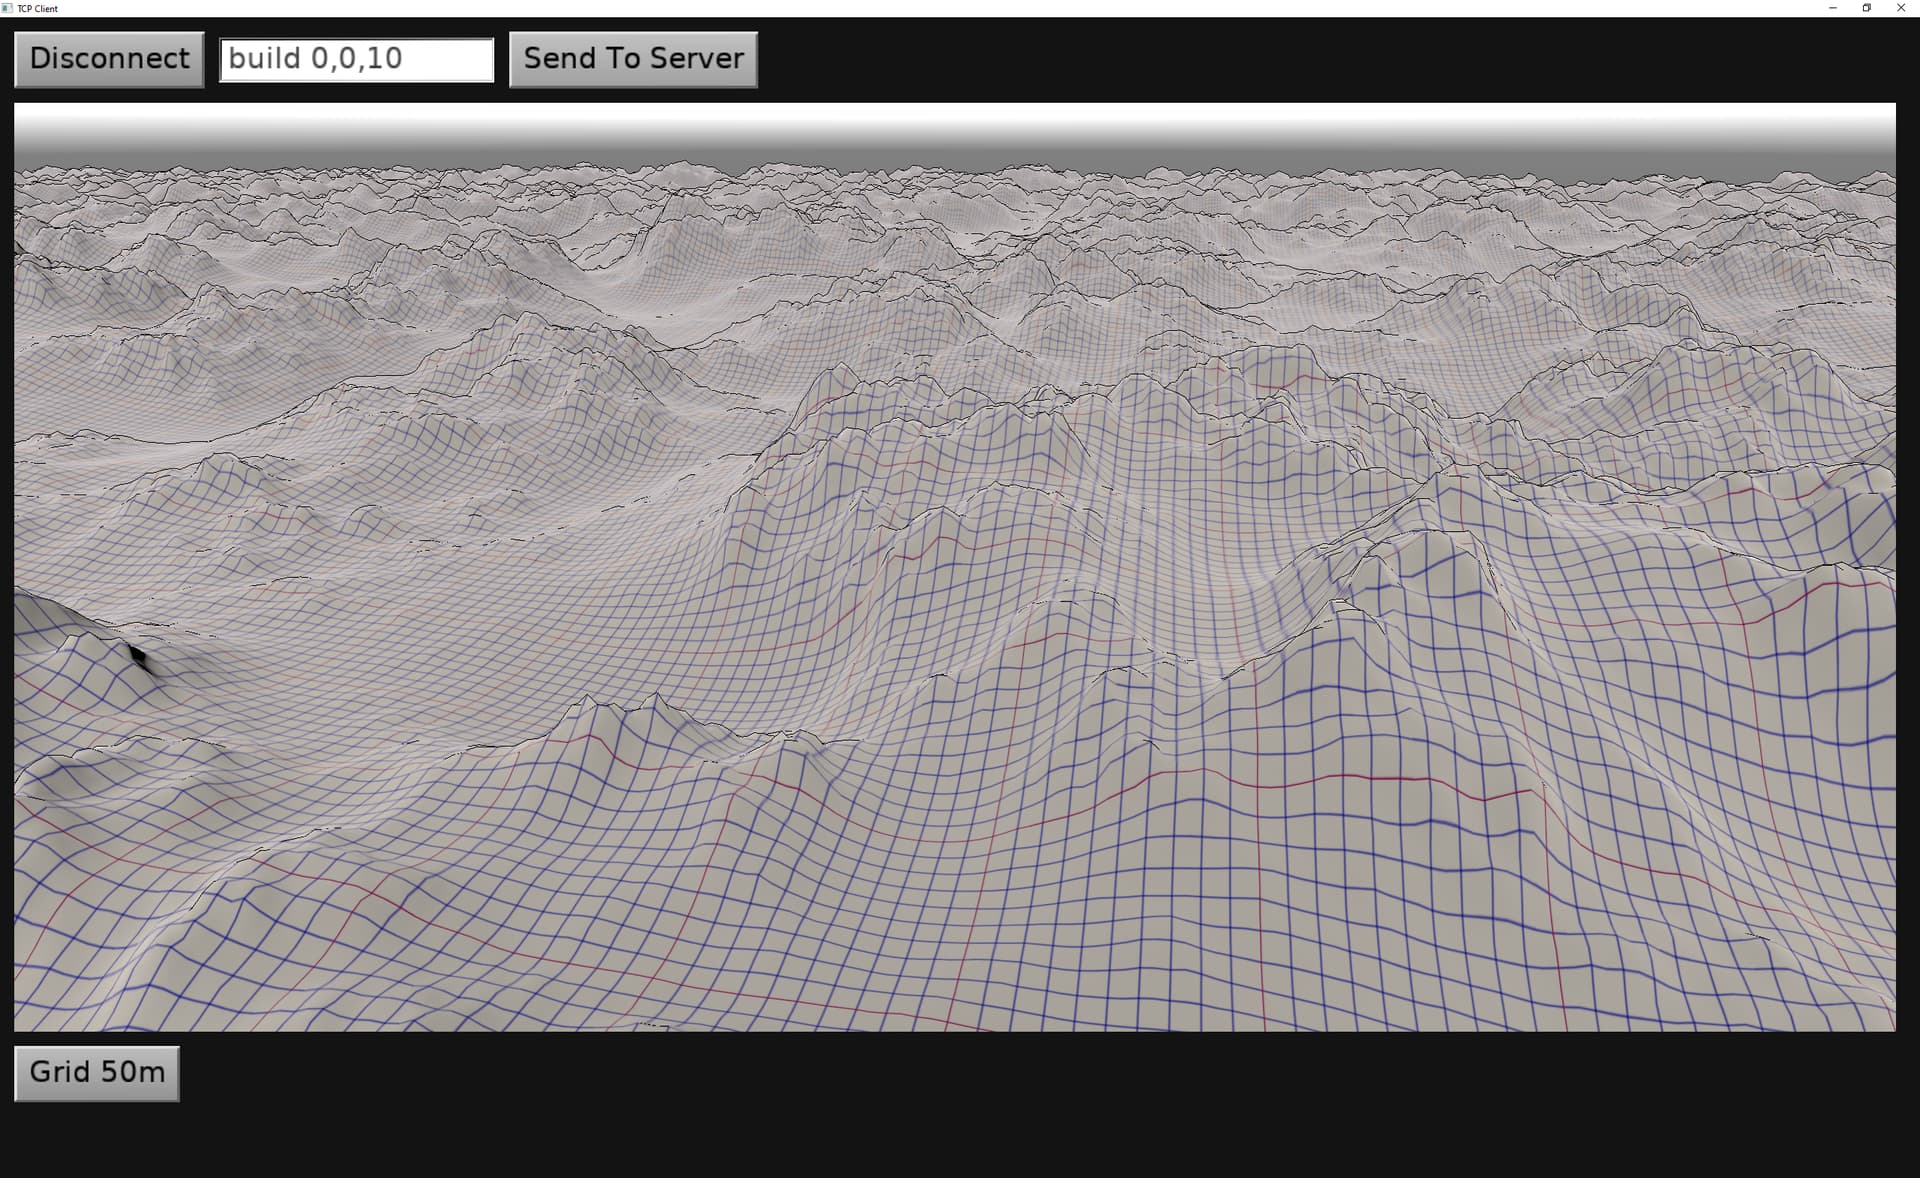
Task: Click the black shadow spot on the left hill
Action: coord(138,656)
